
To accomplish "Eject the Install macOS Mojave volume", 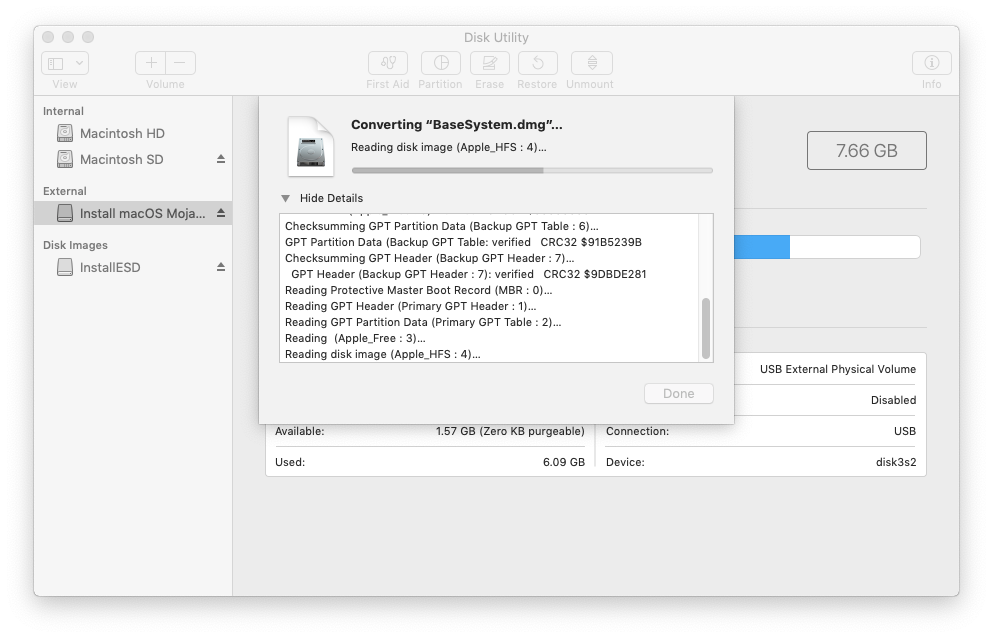I will [221, 213].
